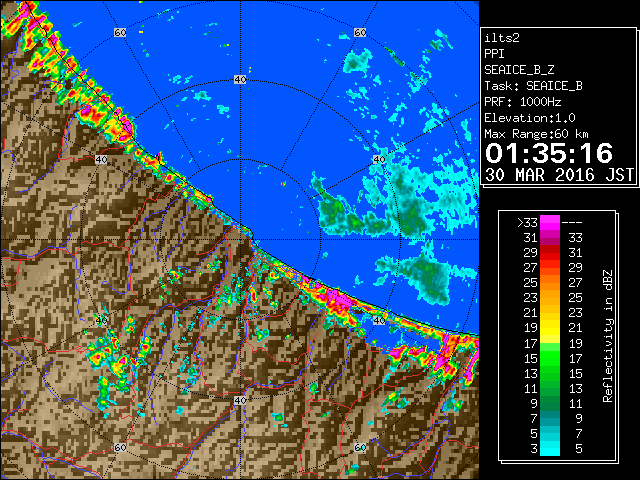Click the '30 MAR 2016 JST' date
The width and height of the screenshot is (640, 480).
(559, 175)
